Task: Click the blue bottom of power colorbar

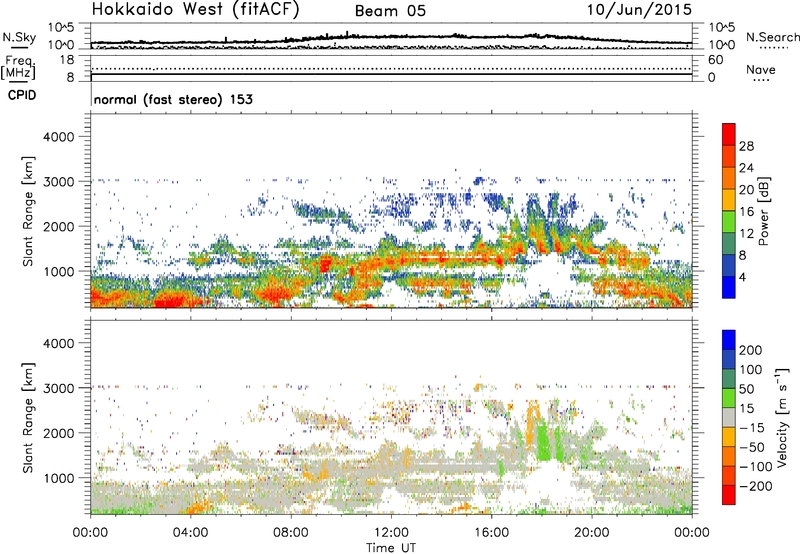Action: pyautogui.click(x=729, y=287)
